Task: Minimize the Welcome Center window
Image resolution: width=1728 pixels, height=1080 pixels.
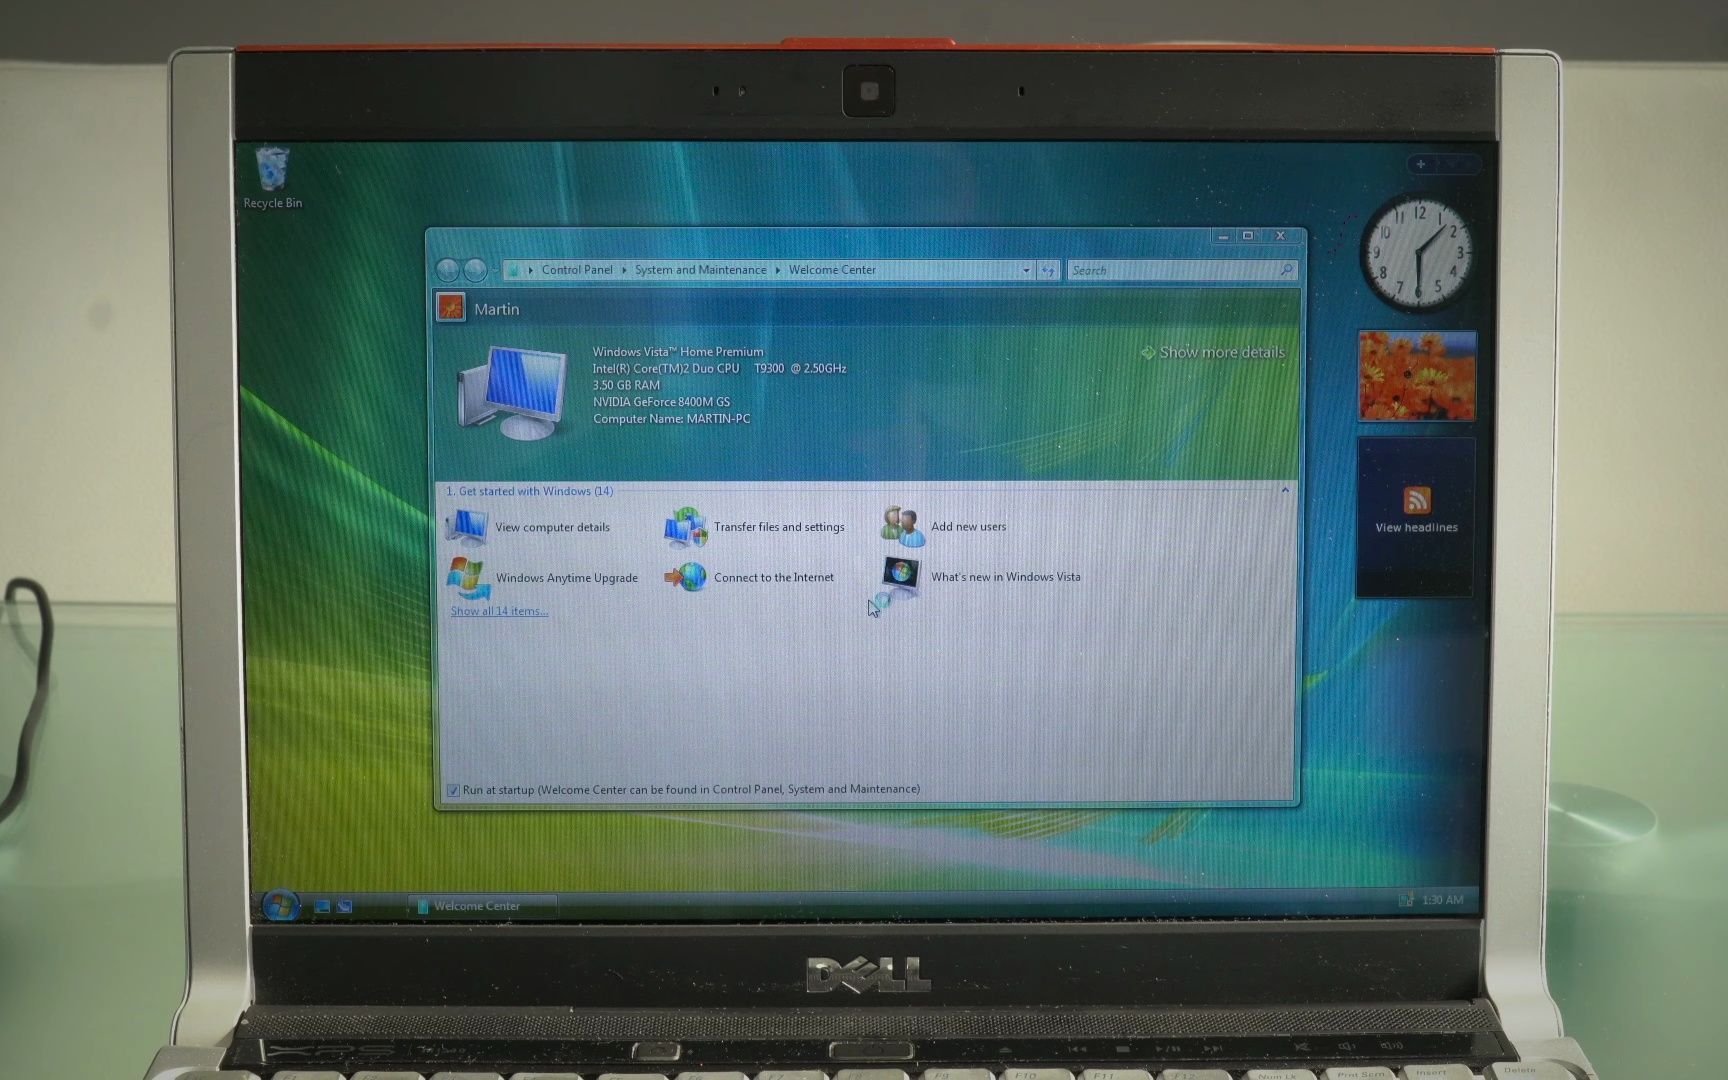Action: pyautogui.click(x=1223, y=236)
